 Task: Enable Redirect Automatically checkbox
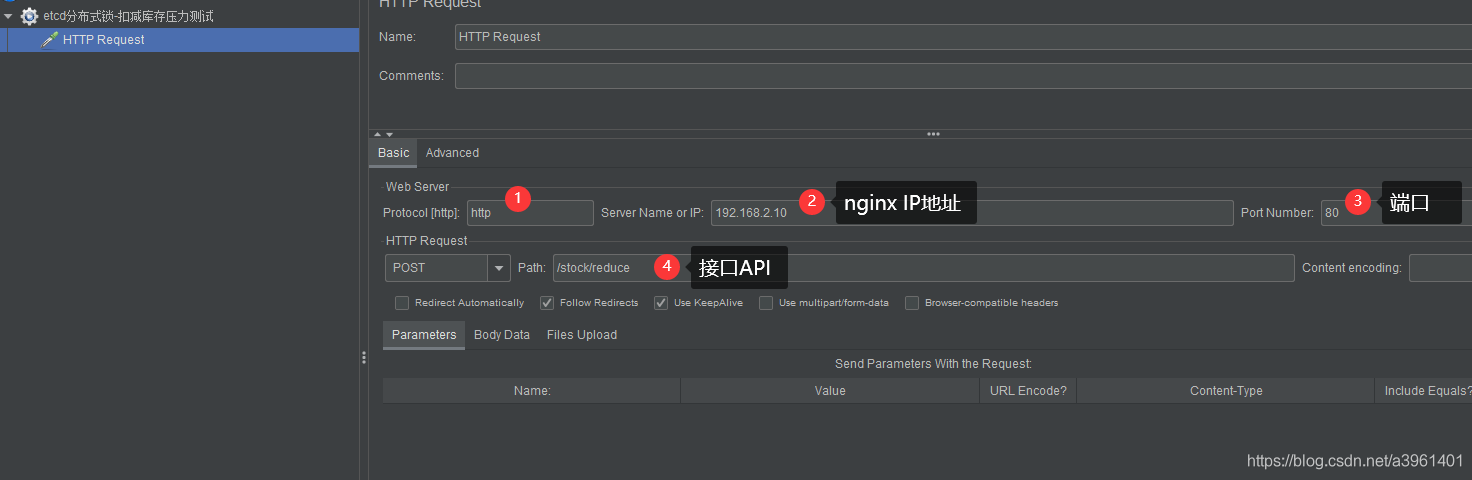[402, 303]
